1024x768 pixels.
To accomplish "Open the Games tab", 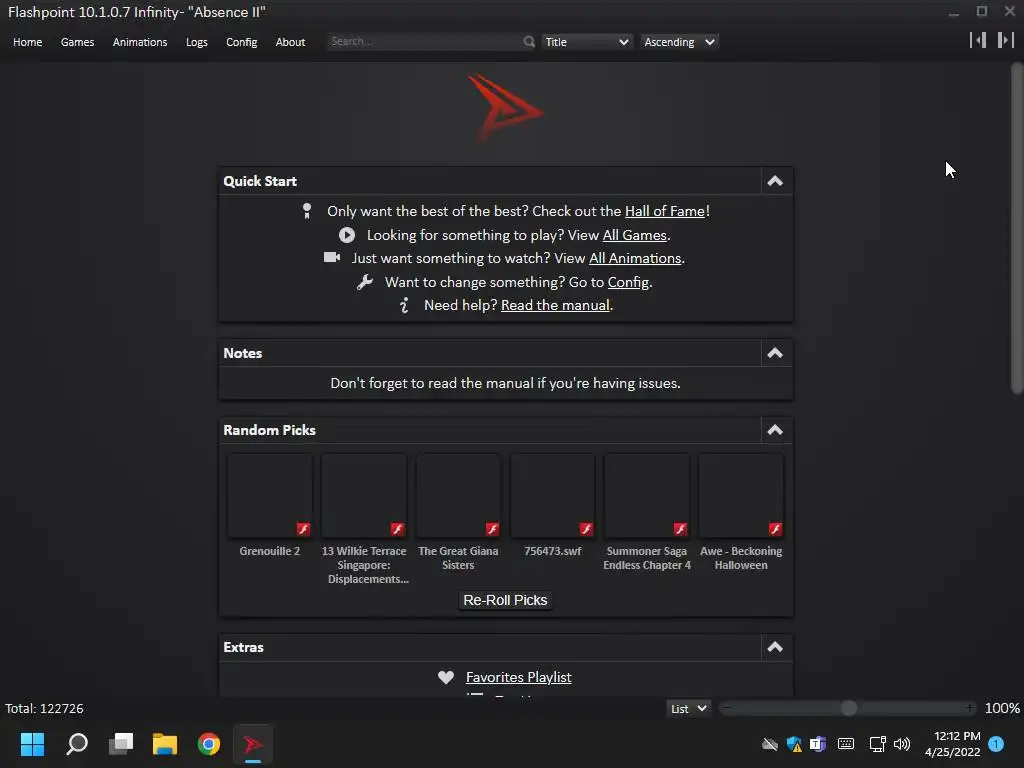I will coord(77,42).
